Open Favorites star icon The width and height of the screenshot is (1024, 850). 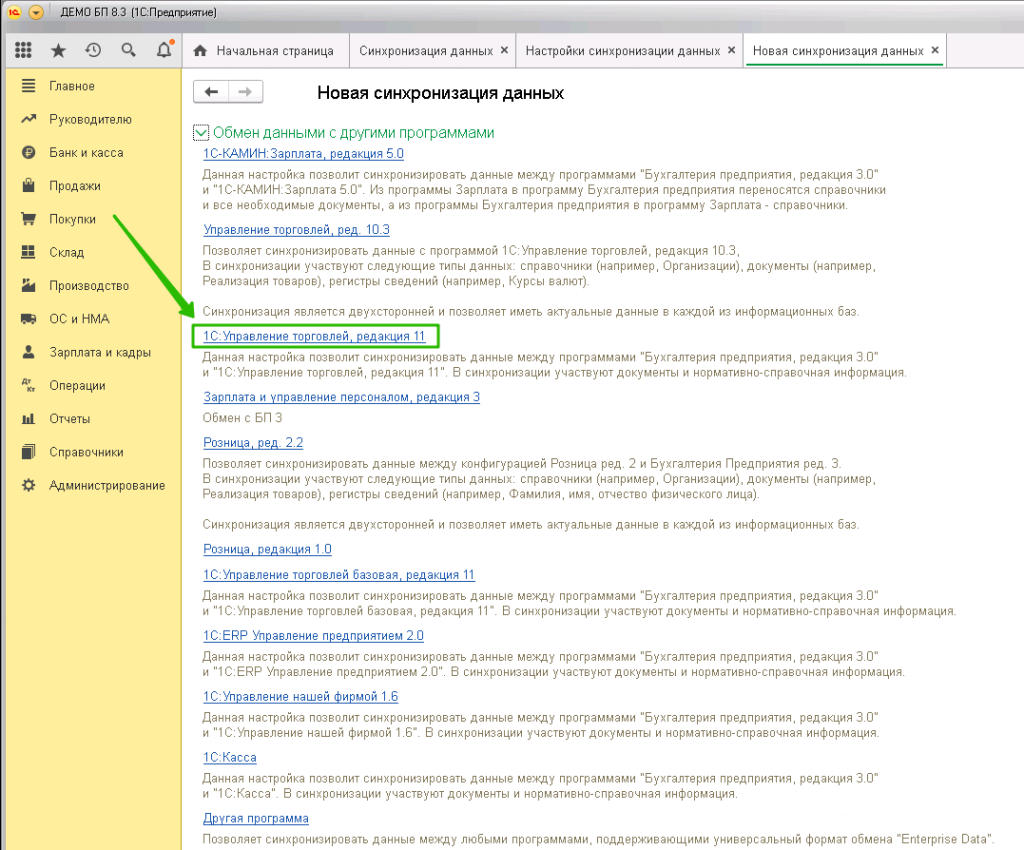click(58, 50)
